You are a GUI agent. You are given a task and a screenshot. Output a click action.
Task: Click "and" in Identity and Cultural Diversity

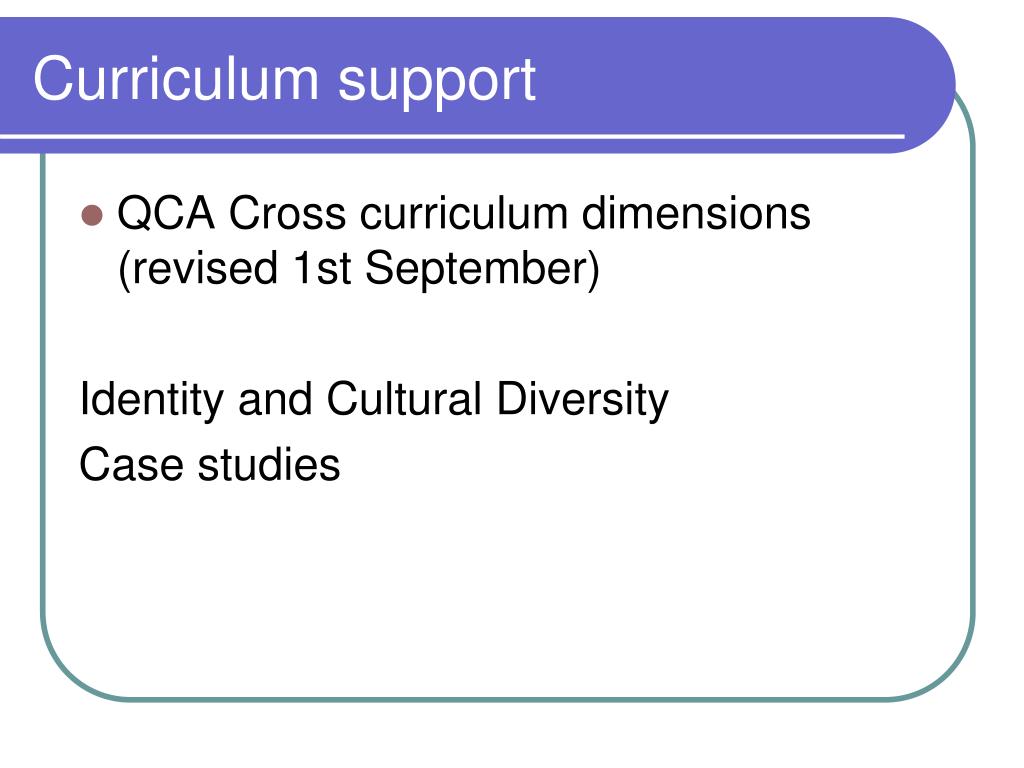[x=275, y=399]
